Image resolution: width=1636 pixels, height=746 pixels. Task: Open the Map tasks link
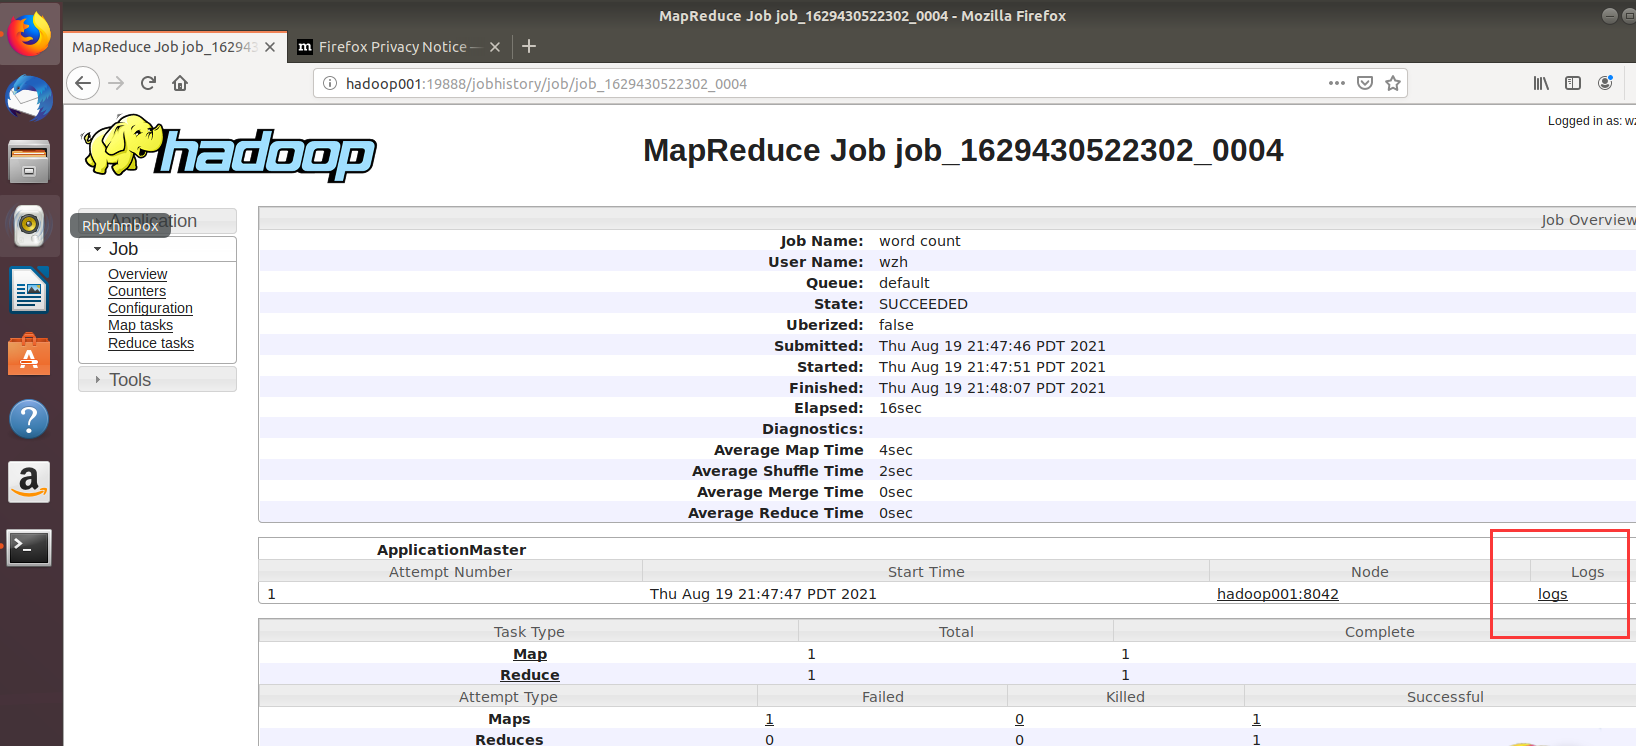tap(140, 325)
